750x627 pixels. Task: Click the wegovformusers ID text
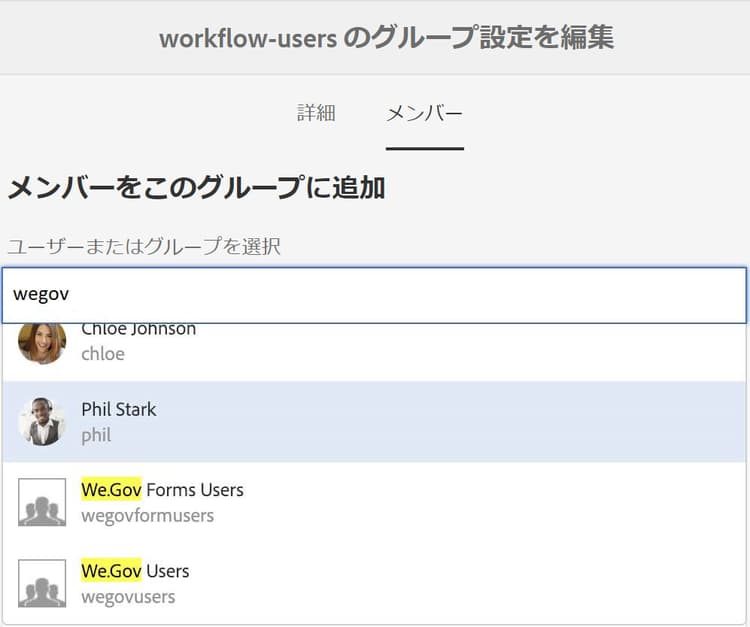click(148, 516)
